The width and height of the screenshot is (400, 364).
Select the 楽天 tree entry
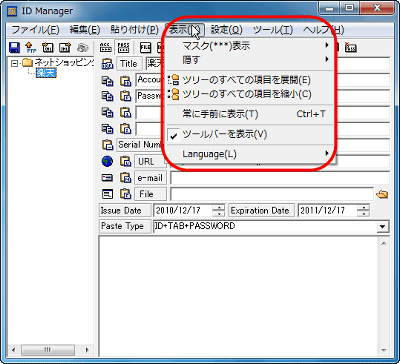pos(46,73)
